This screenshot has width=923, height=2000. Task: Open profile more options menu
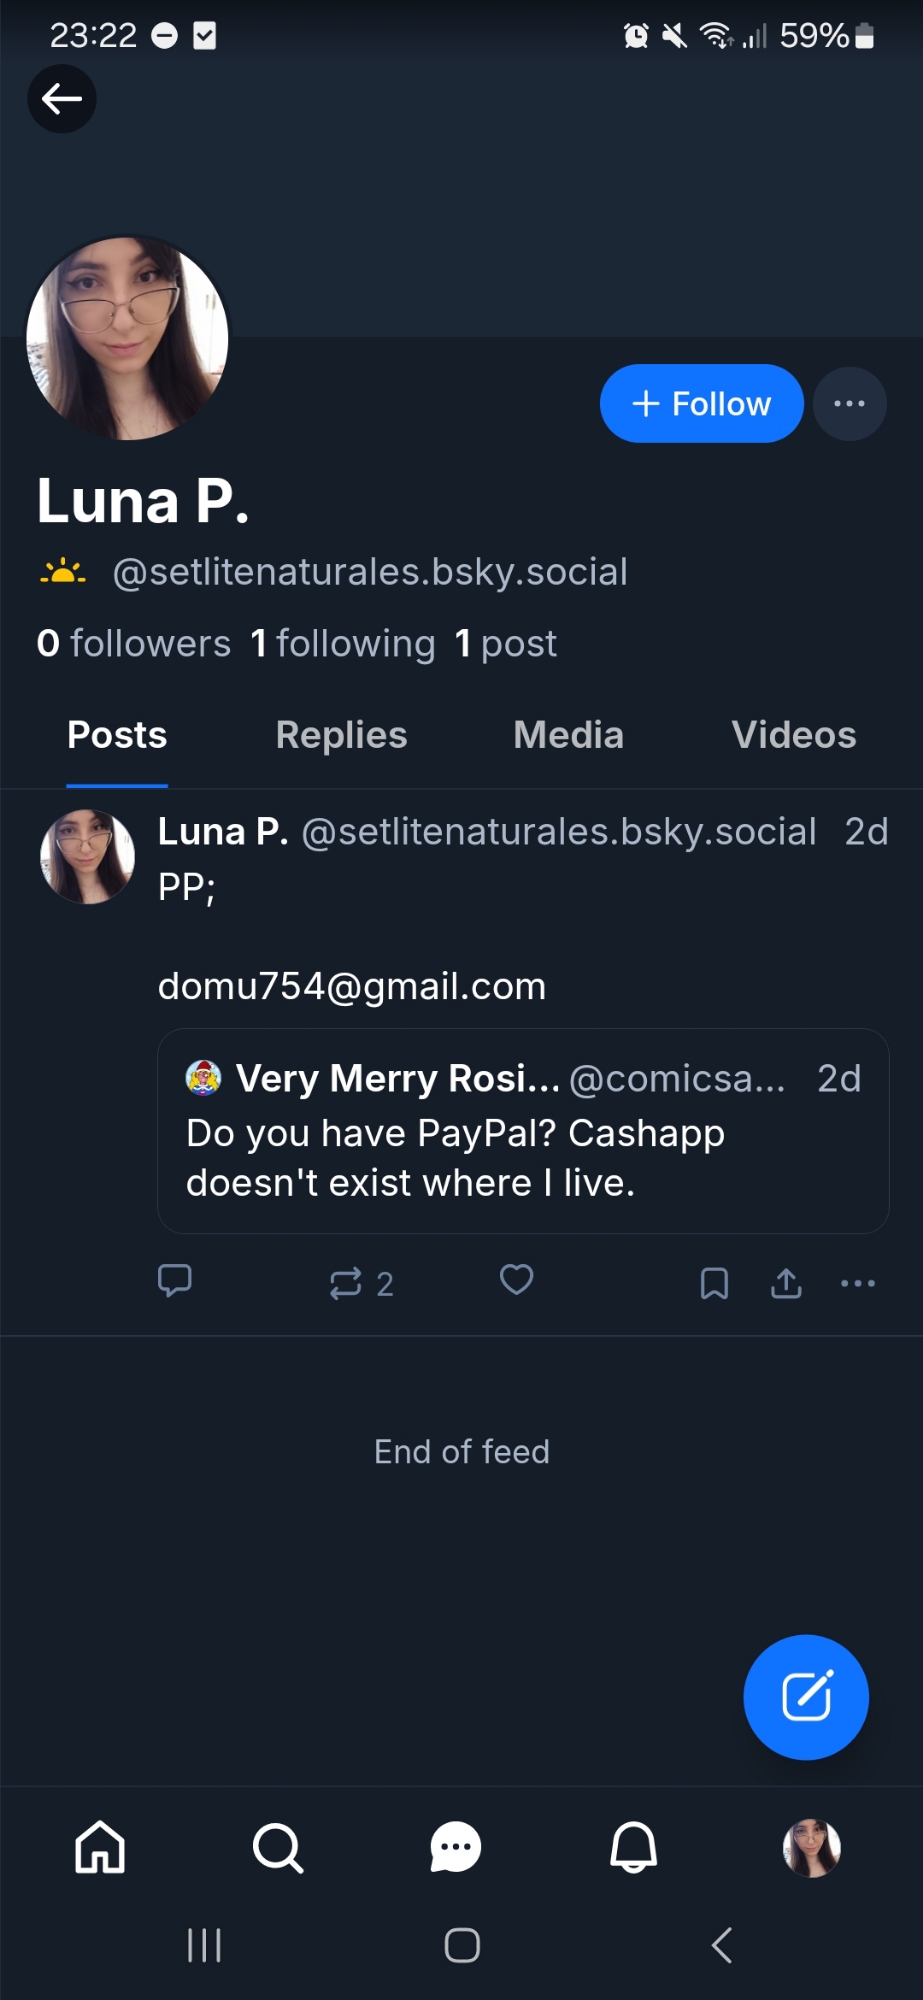click(x=849, y=404)
